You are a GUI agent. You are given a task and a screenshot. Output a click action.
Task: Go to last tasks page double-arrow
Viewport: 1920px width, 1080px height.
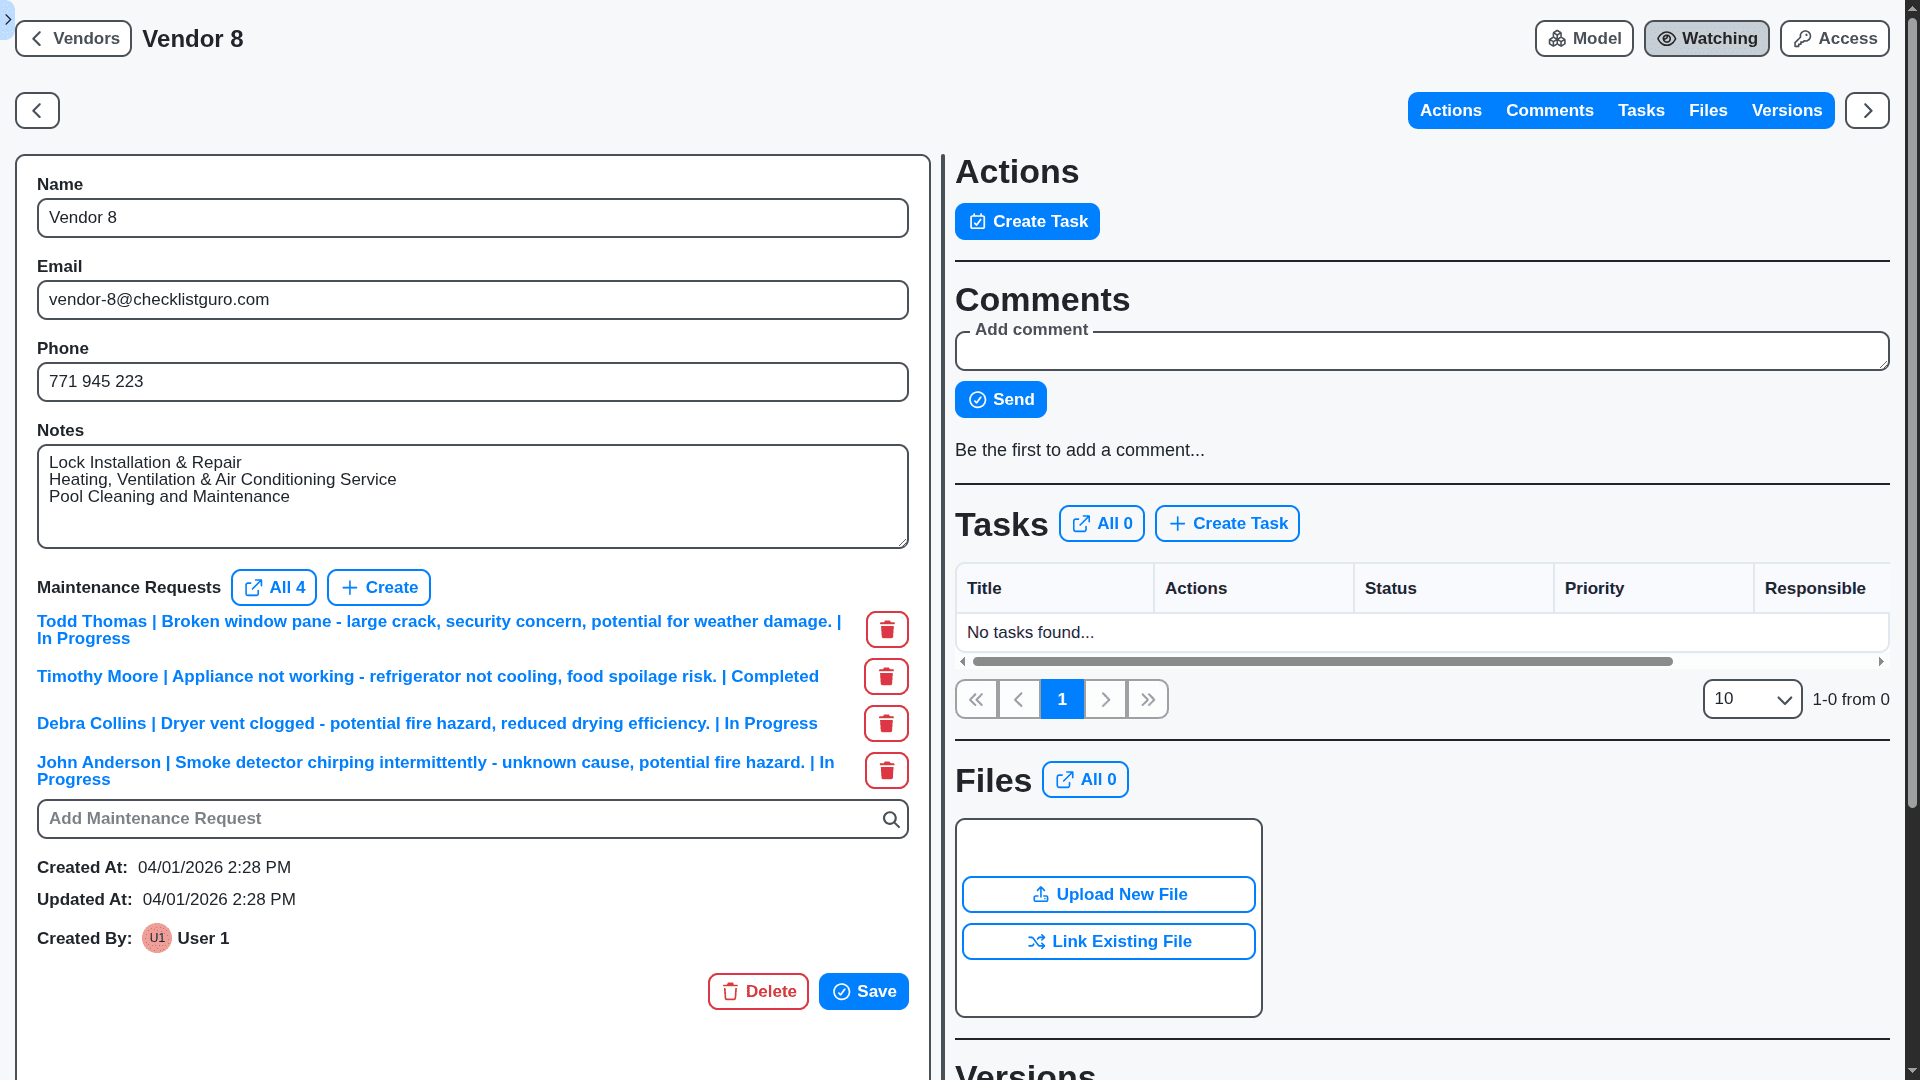[1148, 700]
